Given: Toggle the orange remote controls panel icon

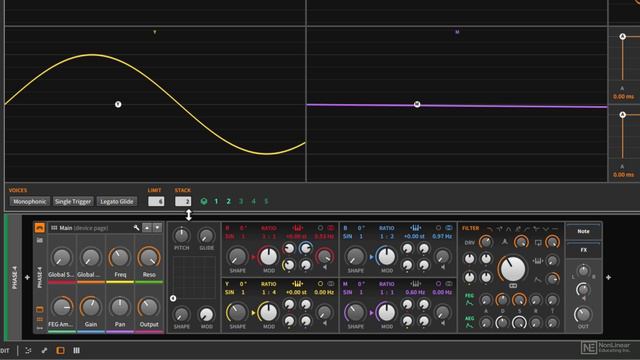Looking at the screenshot, I should point(40,309).
